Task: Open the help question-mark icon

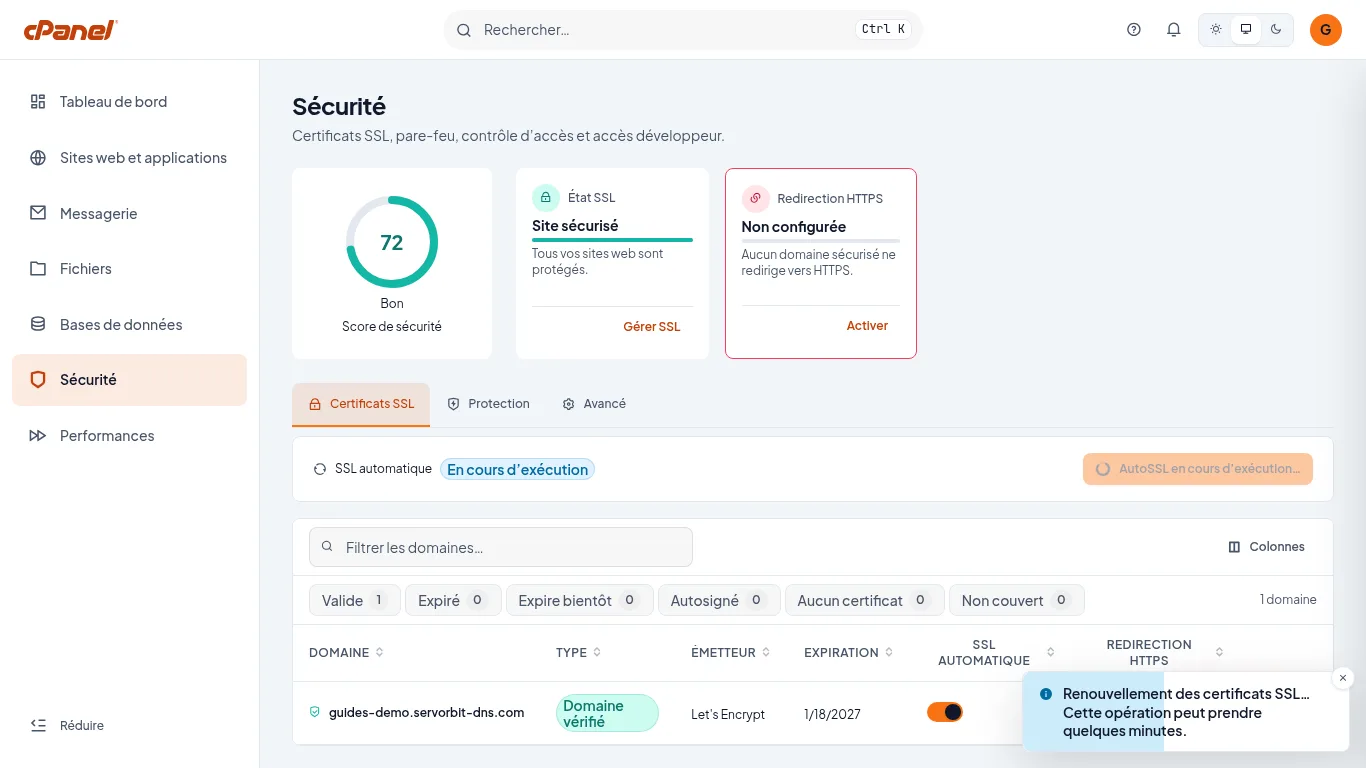Action: tap(1134, 30)
